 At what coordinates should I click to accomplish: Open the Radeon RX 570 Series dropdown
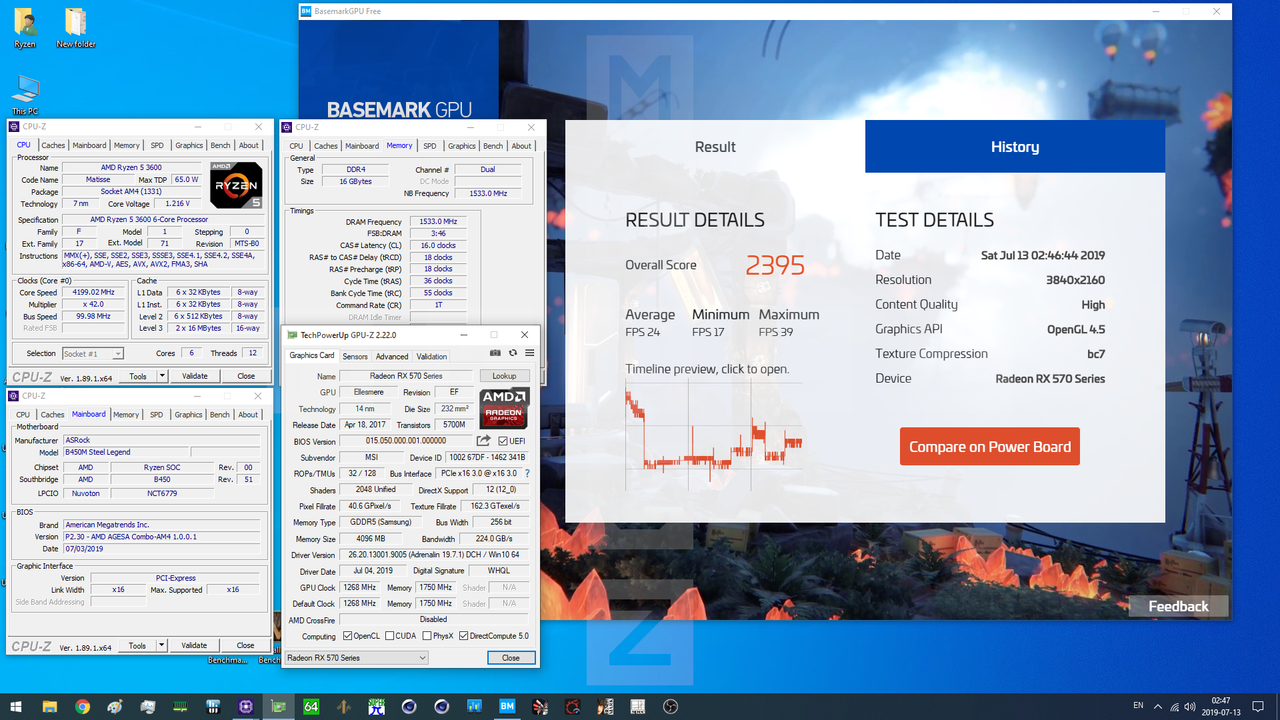point(356,658)
